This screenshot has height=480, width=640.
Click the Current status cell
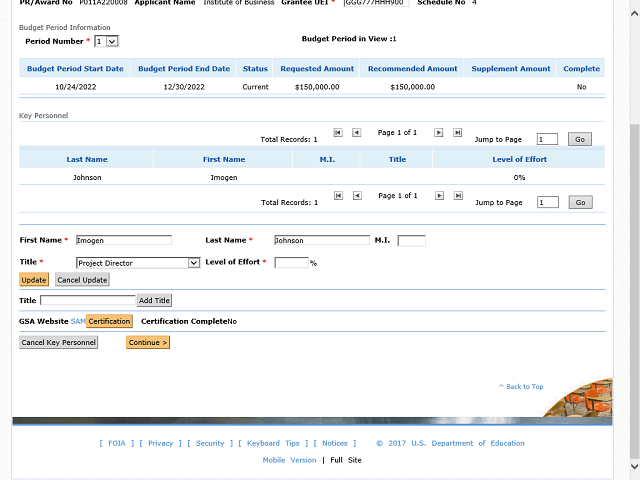pos(255,87)
